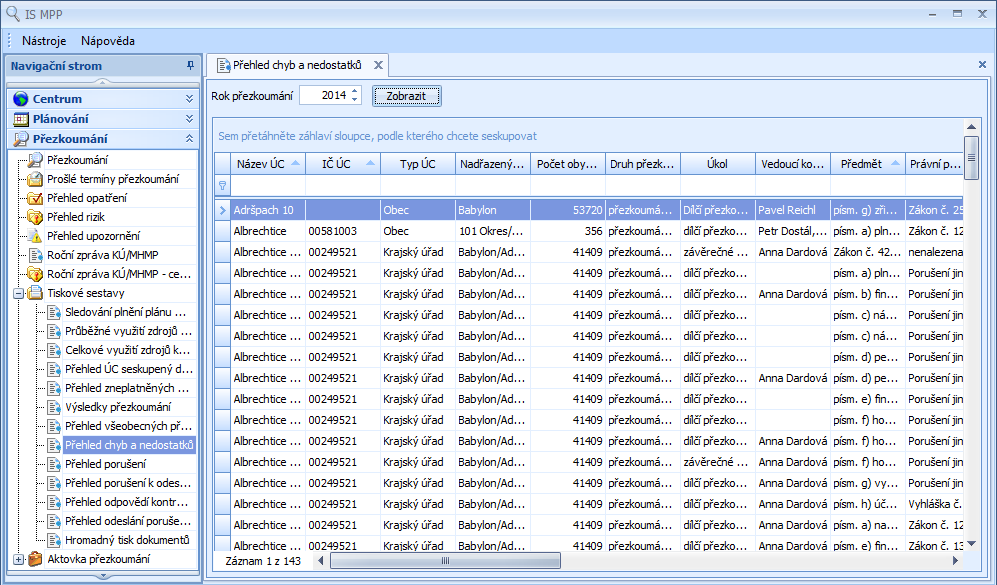Click the Aktovka přezkoumání briefcase icon

(35, 559)
